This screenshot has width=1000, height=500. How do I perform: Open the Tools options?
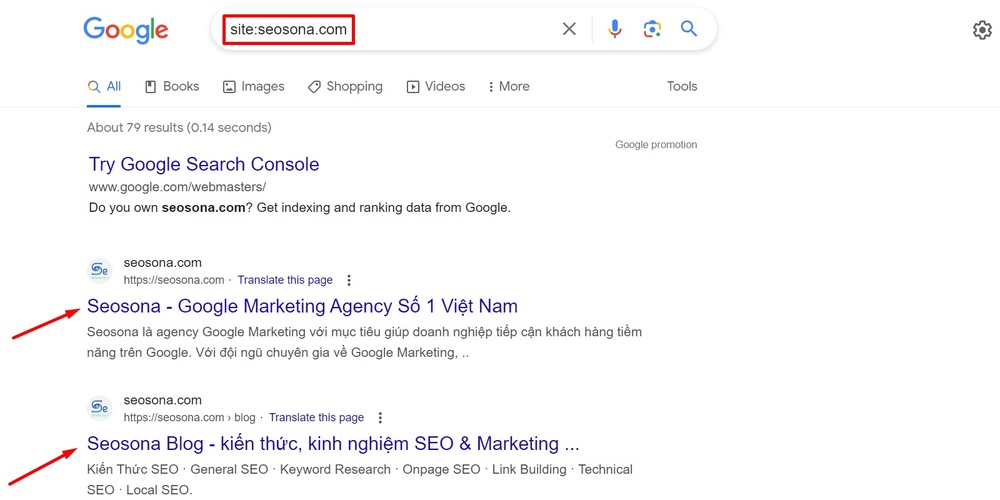pos(682,87)
